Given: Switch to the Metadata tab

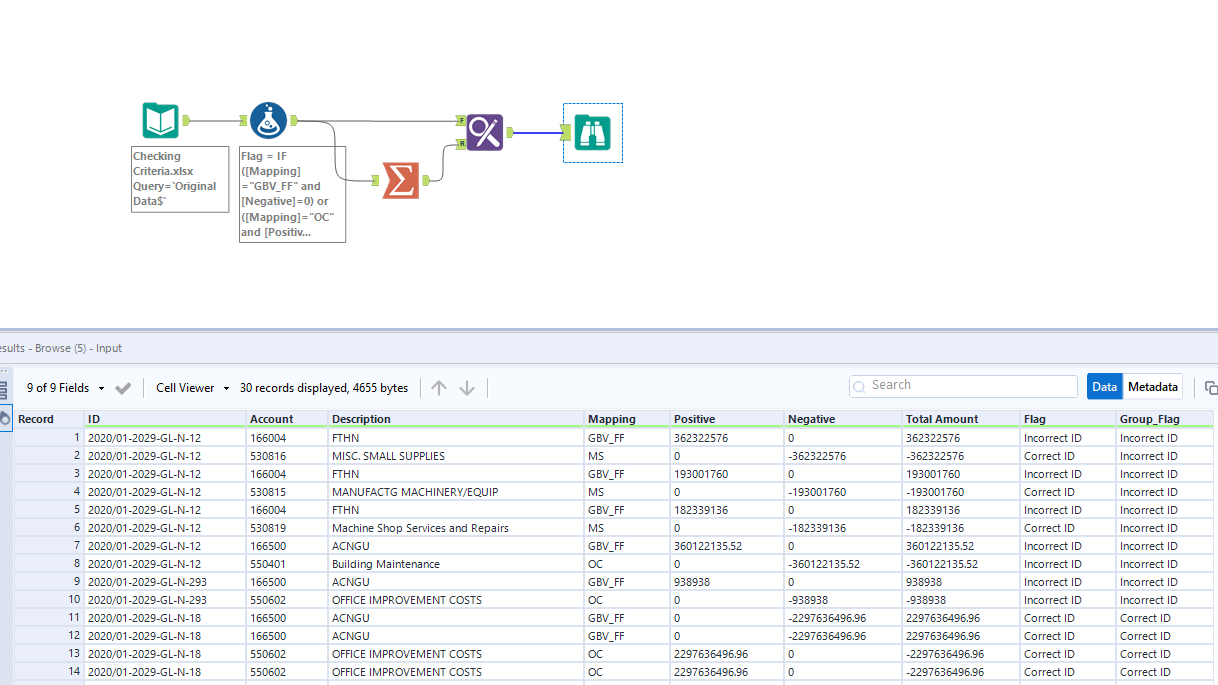Looking at the screenshot, I should point(1152,386).
